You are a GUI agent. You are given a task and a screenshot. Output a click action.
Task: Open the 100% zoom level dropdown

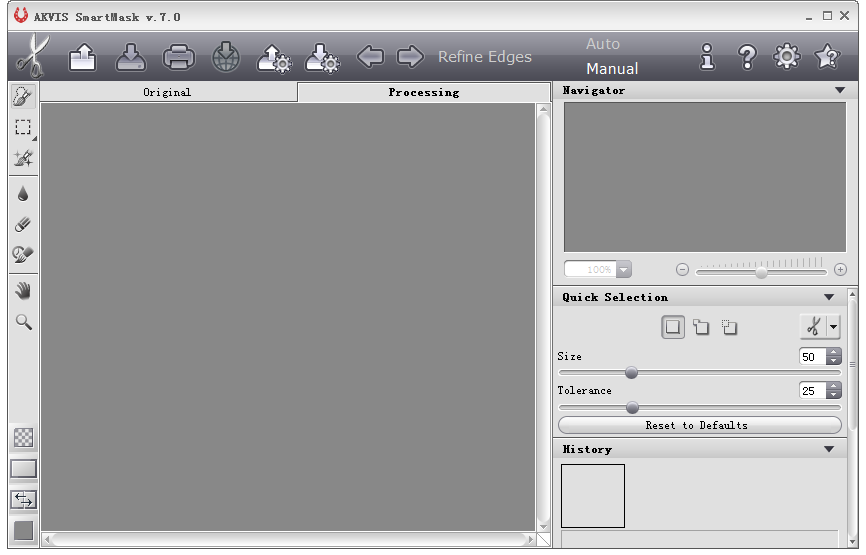point(624,269)
